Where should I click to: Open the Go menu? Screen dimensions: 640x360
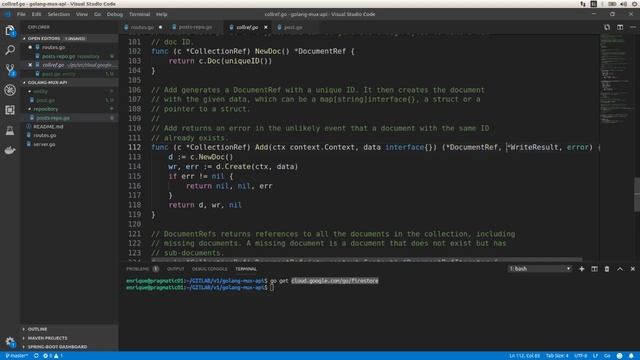[97, 14]
